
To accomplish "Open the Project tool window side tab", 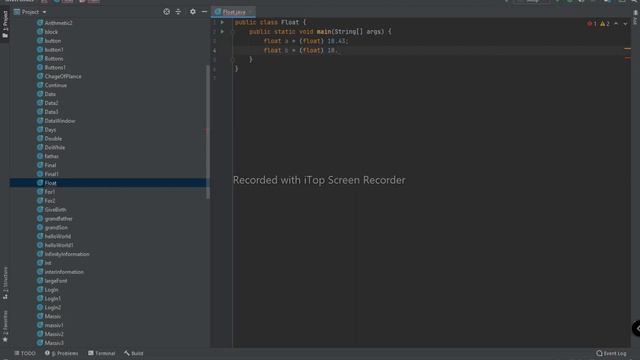I will coord(5,24).
